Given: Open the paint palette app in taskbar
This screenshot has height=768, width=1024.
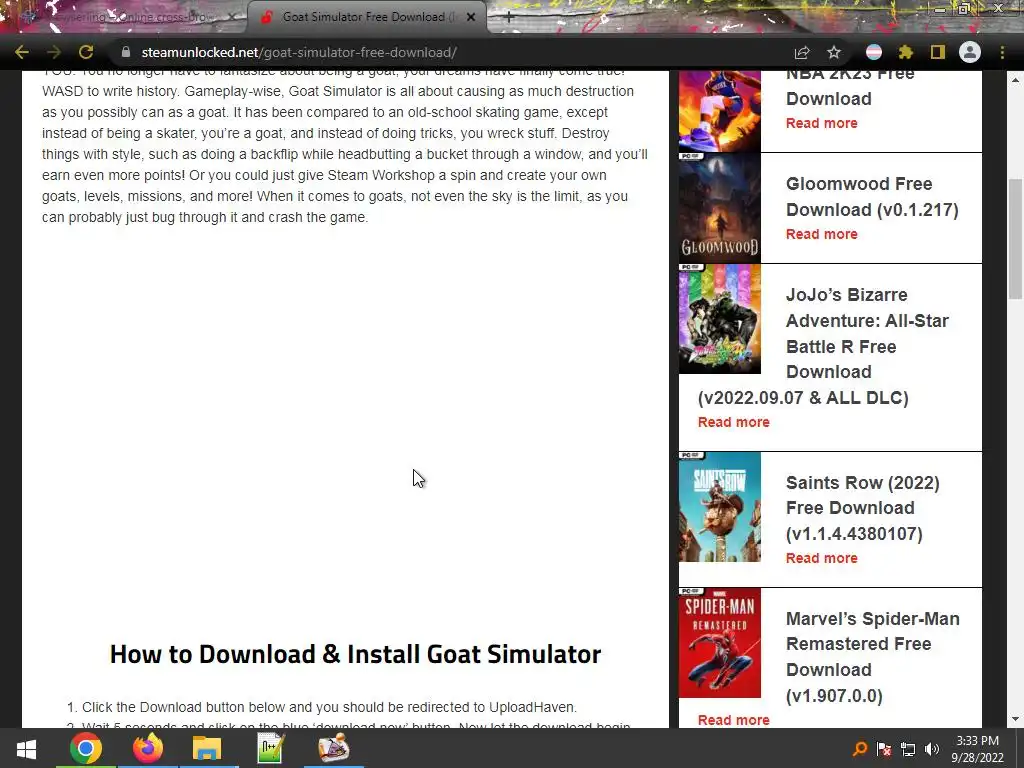Looking at the screenshot, I should (334, 748).
